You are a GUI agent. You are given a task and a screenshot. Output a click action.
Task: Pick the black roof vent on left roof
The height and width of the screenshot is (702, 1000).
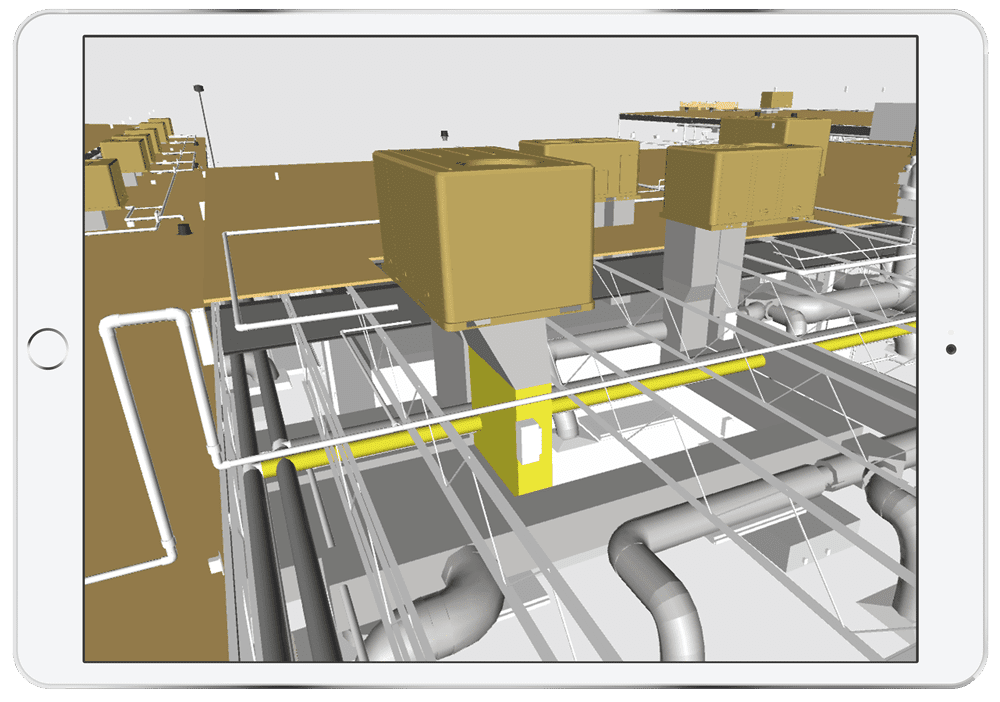(x=184, y=228)
